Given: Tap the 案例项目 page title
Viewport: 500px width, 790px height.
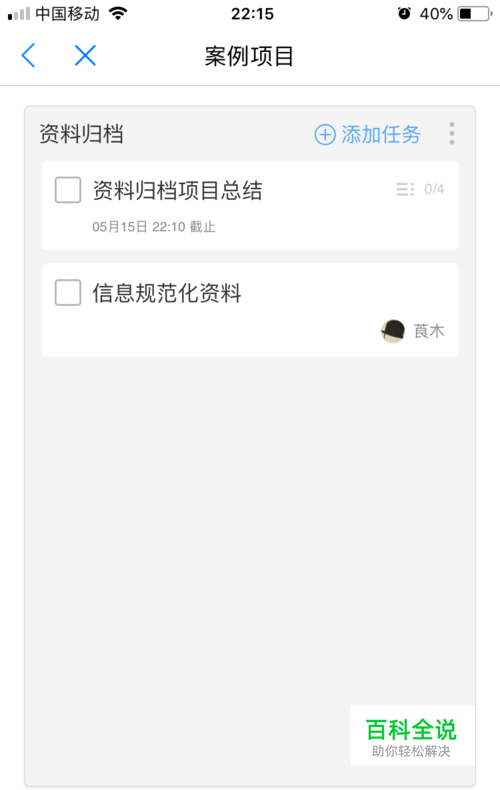Looking at the screenshot, I should [x=249, y=56].
